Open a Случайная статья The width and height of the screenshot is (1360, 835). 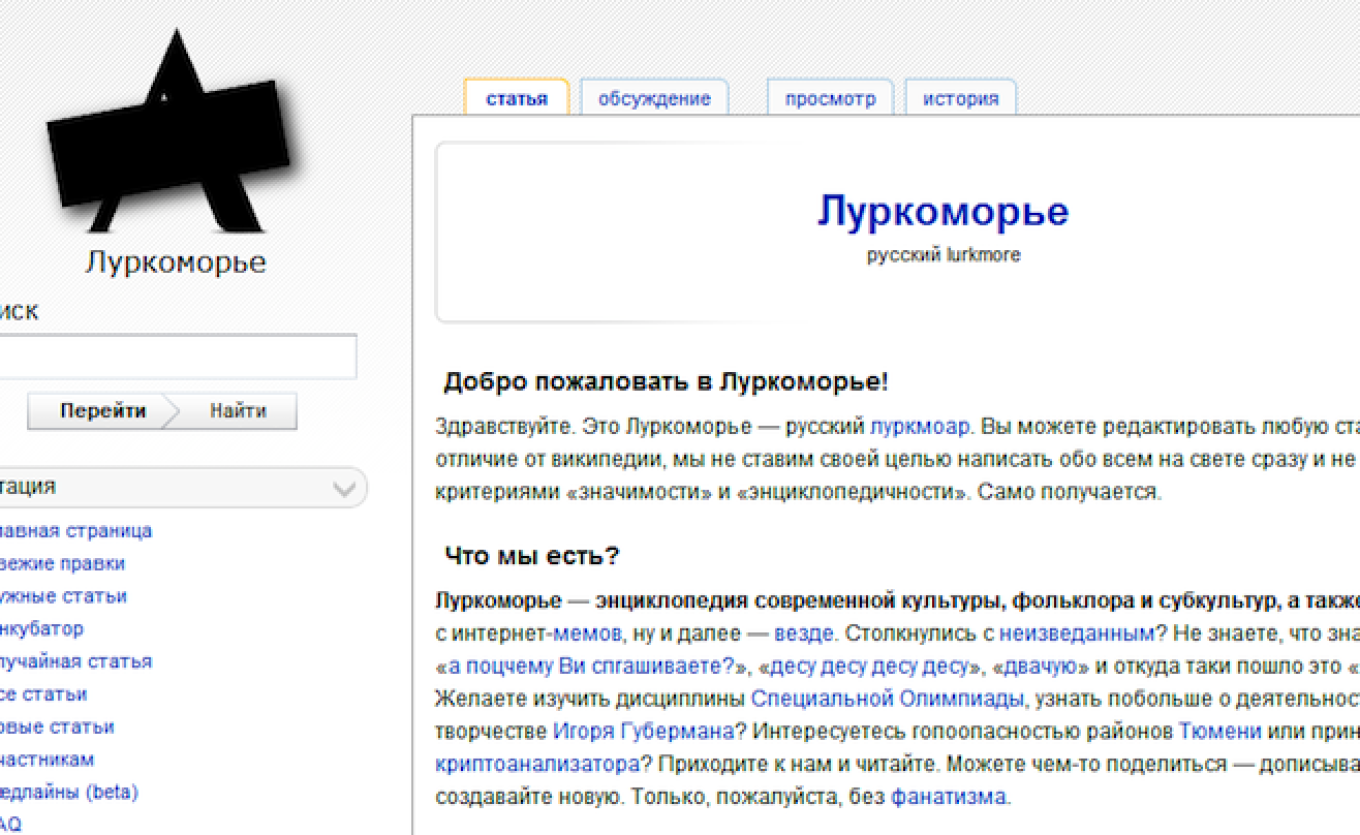(75, 661)
